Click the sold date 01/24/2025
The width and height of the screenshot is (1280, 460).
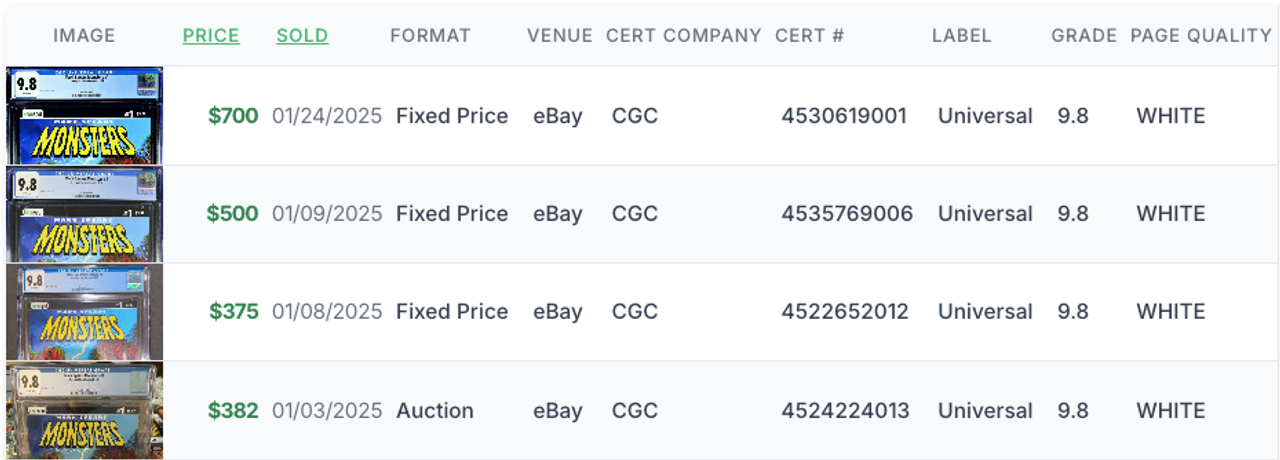(327, 116)
